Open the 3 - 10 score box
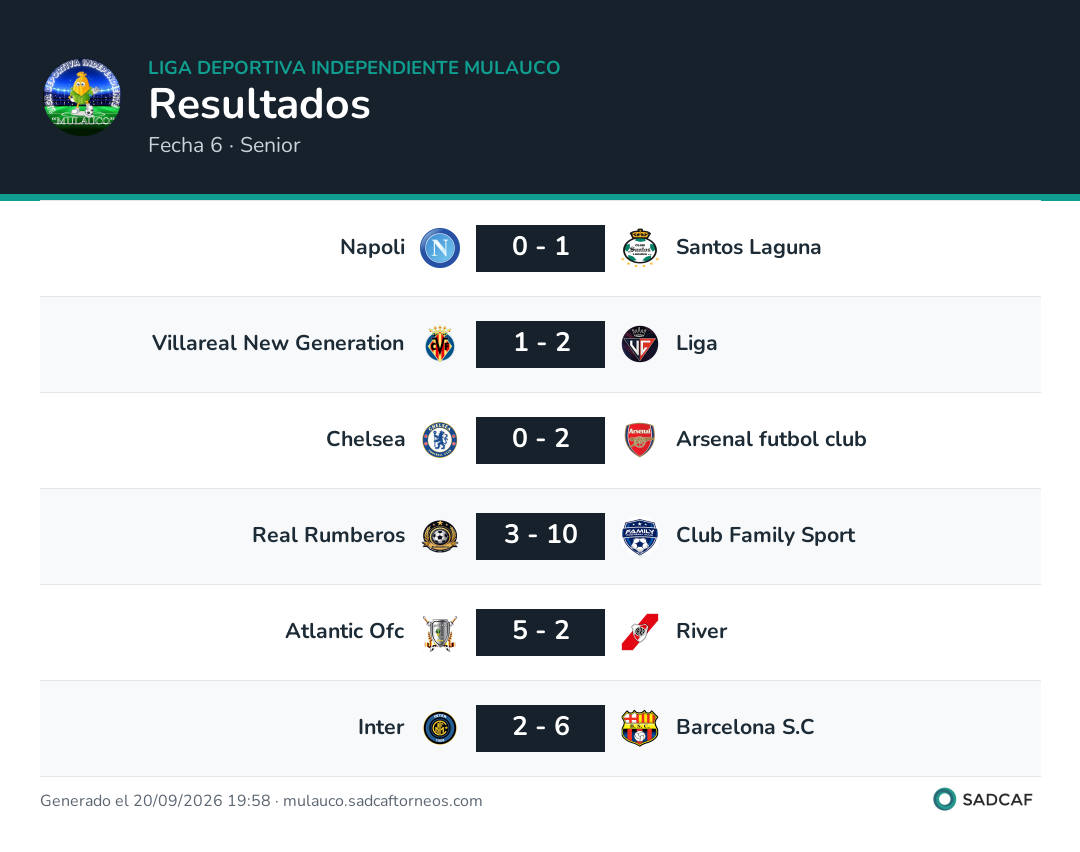Image resolution: width=1080 pixels, height=852 pixels. (541, 536)
